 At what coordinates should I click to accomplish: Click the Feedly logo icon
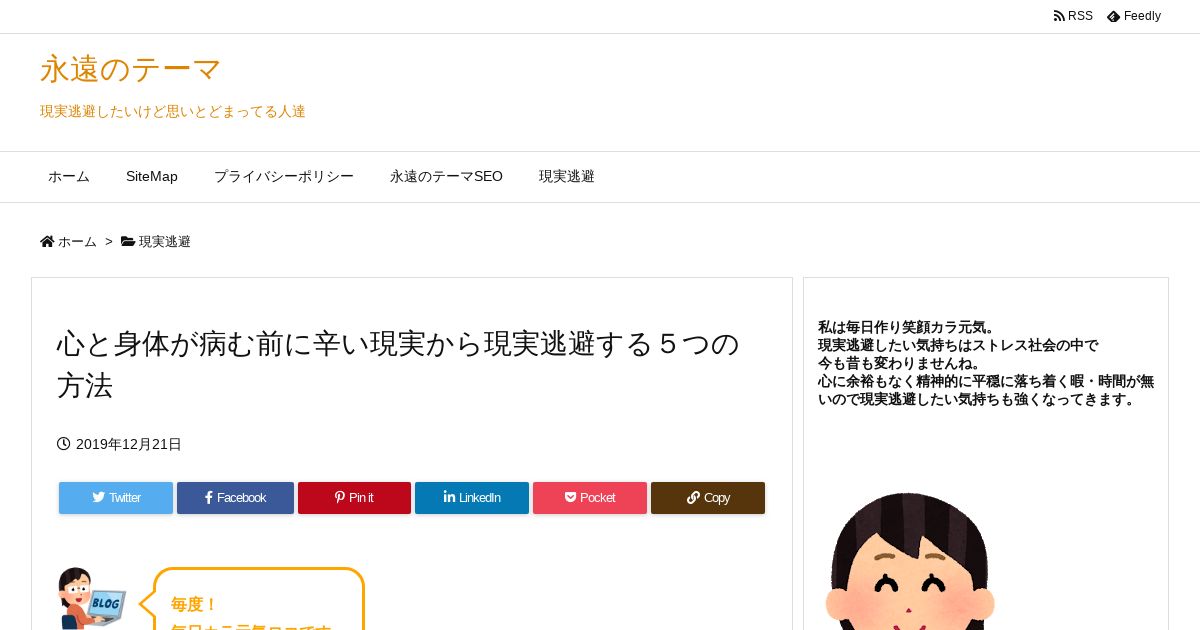coord(1113,16)
